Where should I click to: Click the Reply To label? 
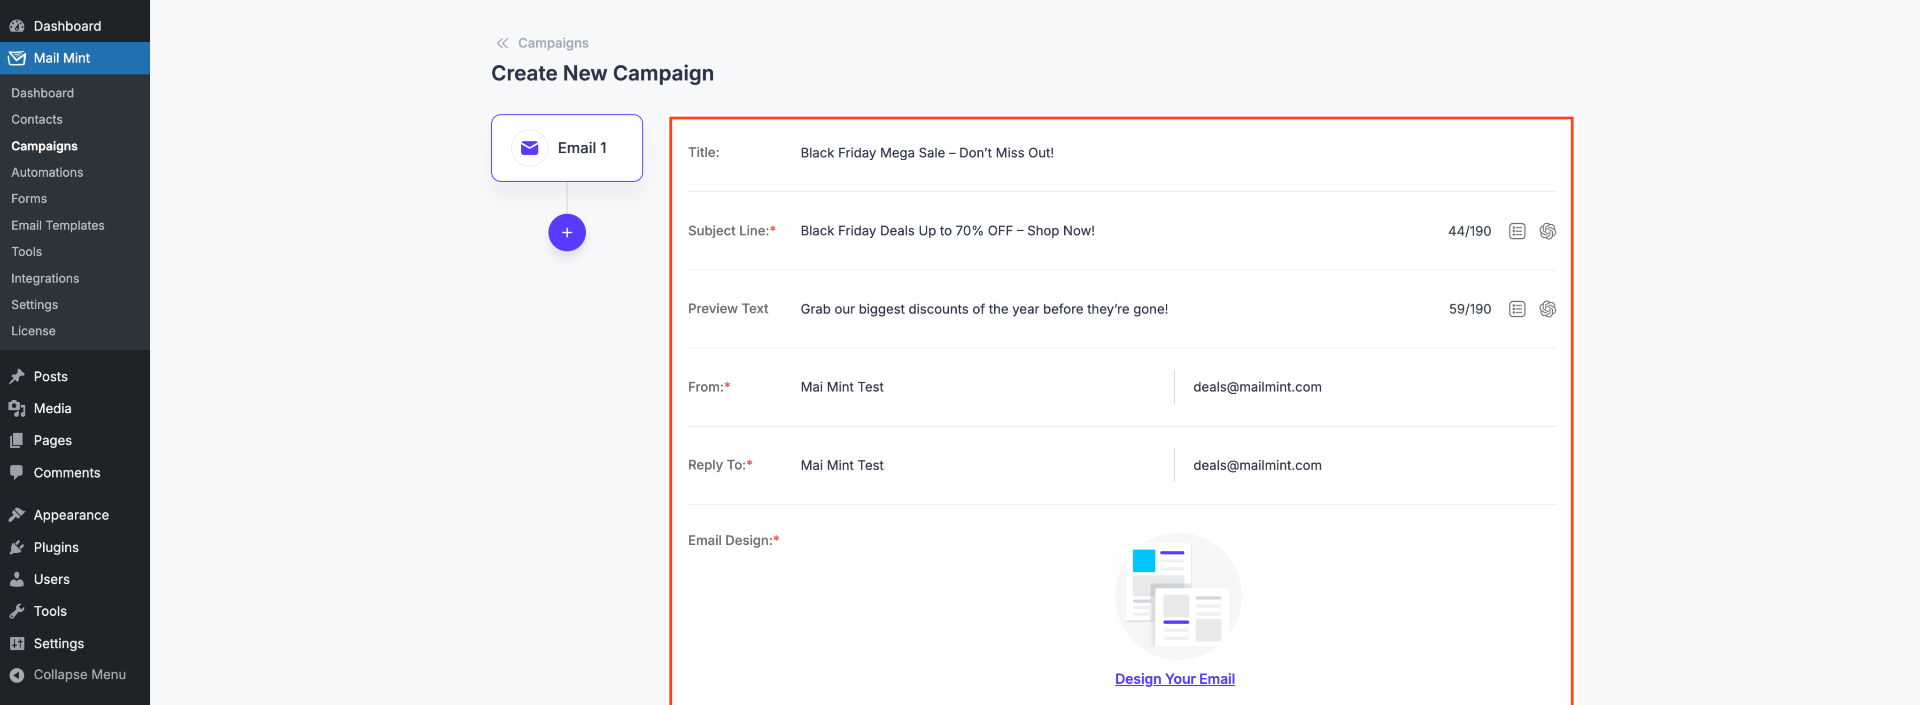click(720, 465)
